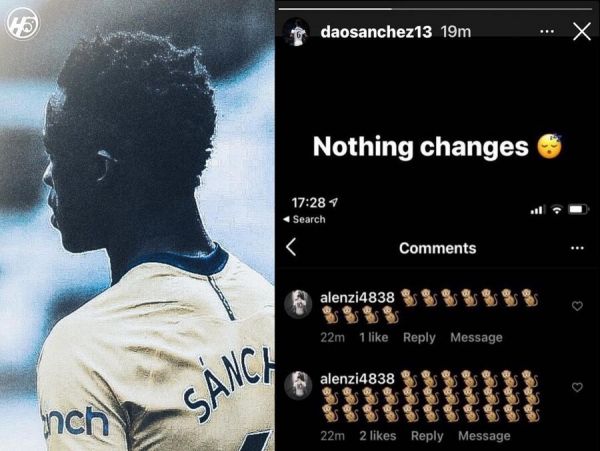
Task: Tap the battery status icon
Action: tap(578, 209)
